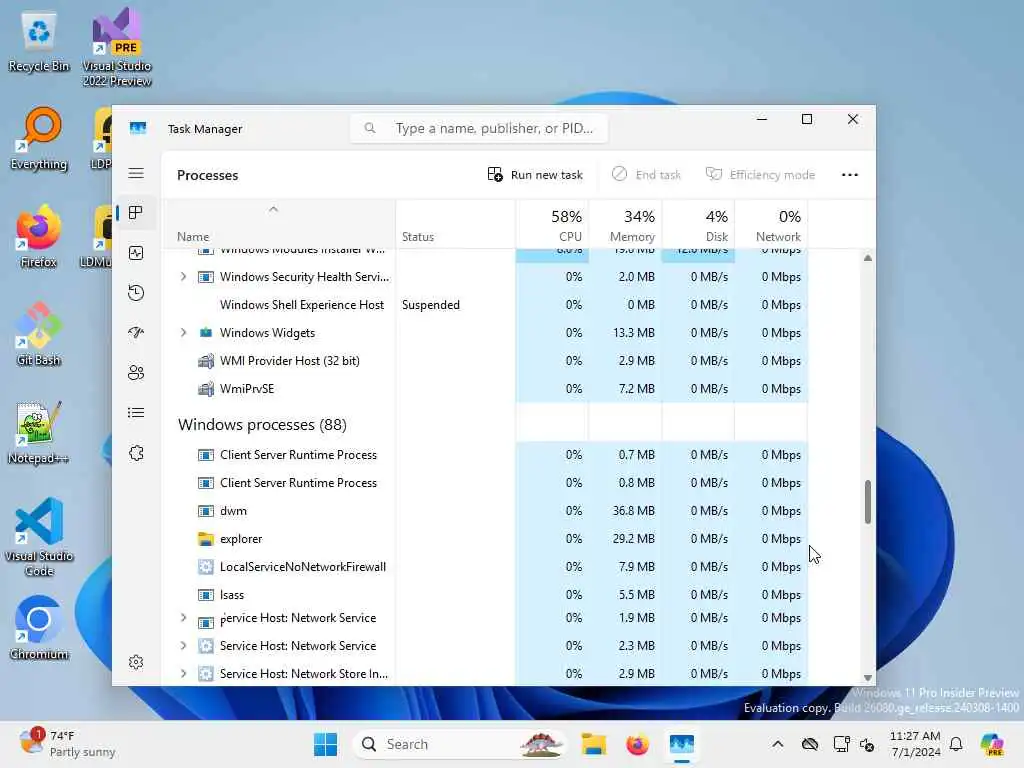The height and width of the screenshot is (768, 1024).
Task: Select the WMI Provider Host (32 bit) row
Action: point(485,360)
